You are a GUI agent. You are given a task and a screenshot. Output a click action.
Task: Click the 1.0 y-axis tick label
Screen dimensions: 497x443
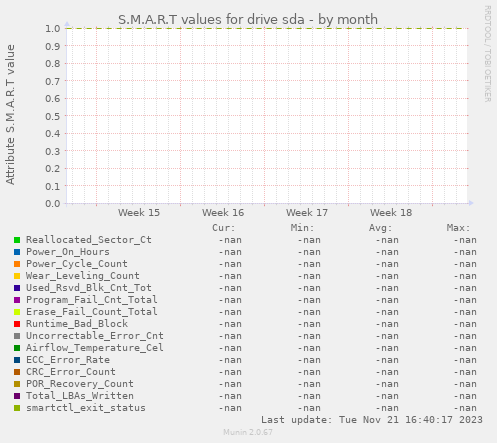point(53,28)
